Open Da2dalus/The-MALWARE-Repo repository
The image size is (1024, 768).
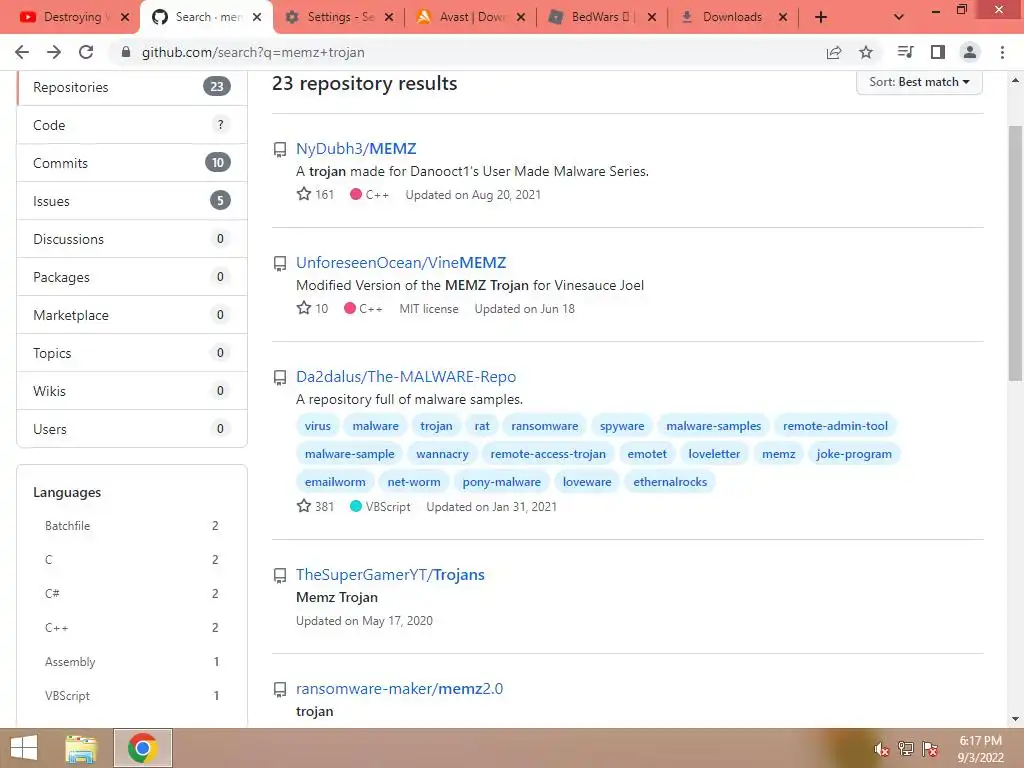(x=406, y=377)
